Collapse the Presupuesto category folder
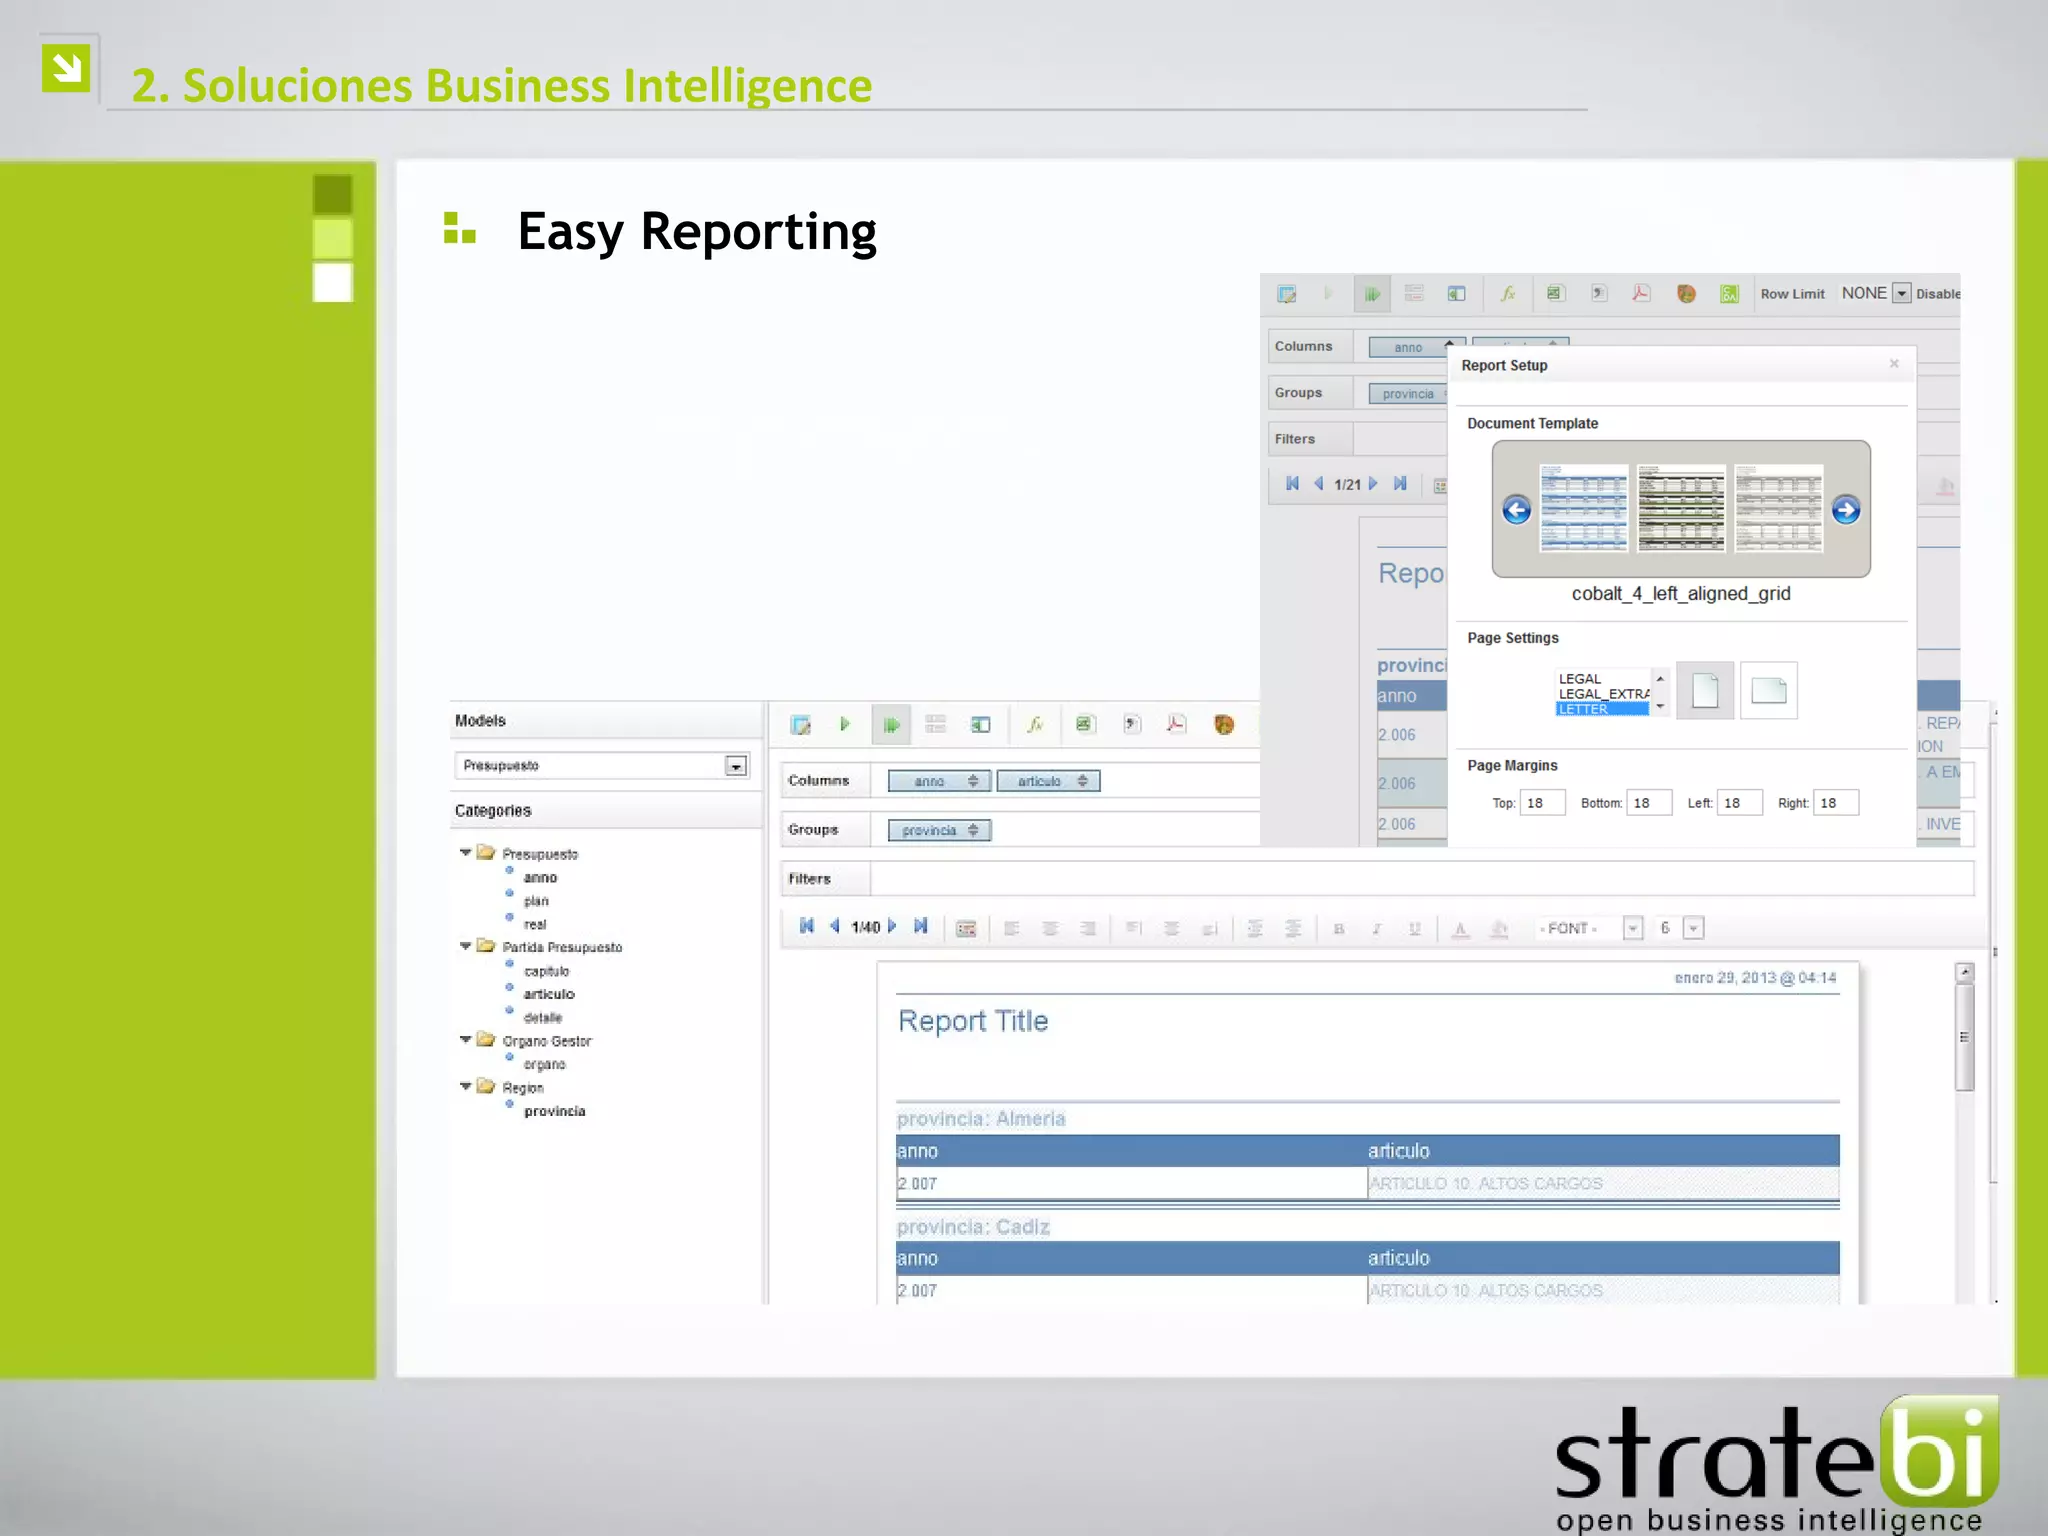 [x=465, y=853]
